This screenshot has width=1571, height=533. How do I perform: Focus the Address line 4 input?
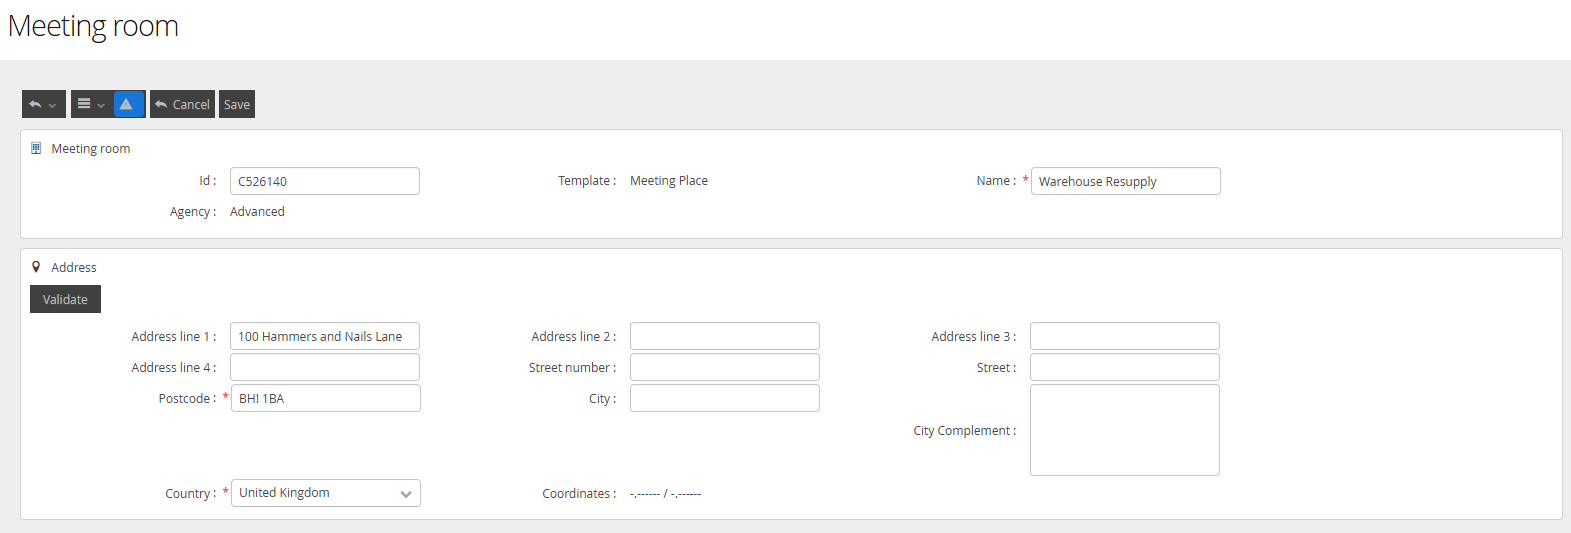[x=324, y=367]
